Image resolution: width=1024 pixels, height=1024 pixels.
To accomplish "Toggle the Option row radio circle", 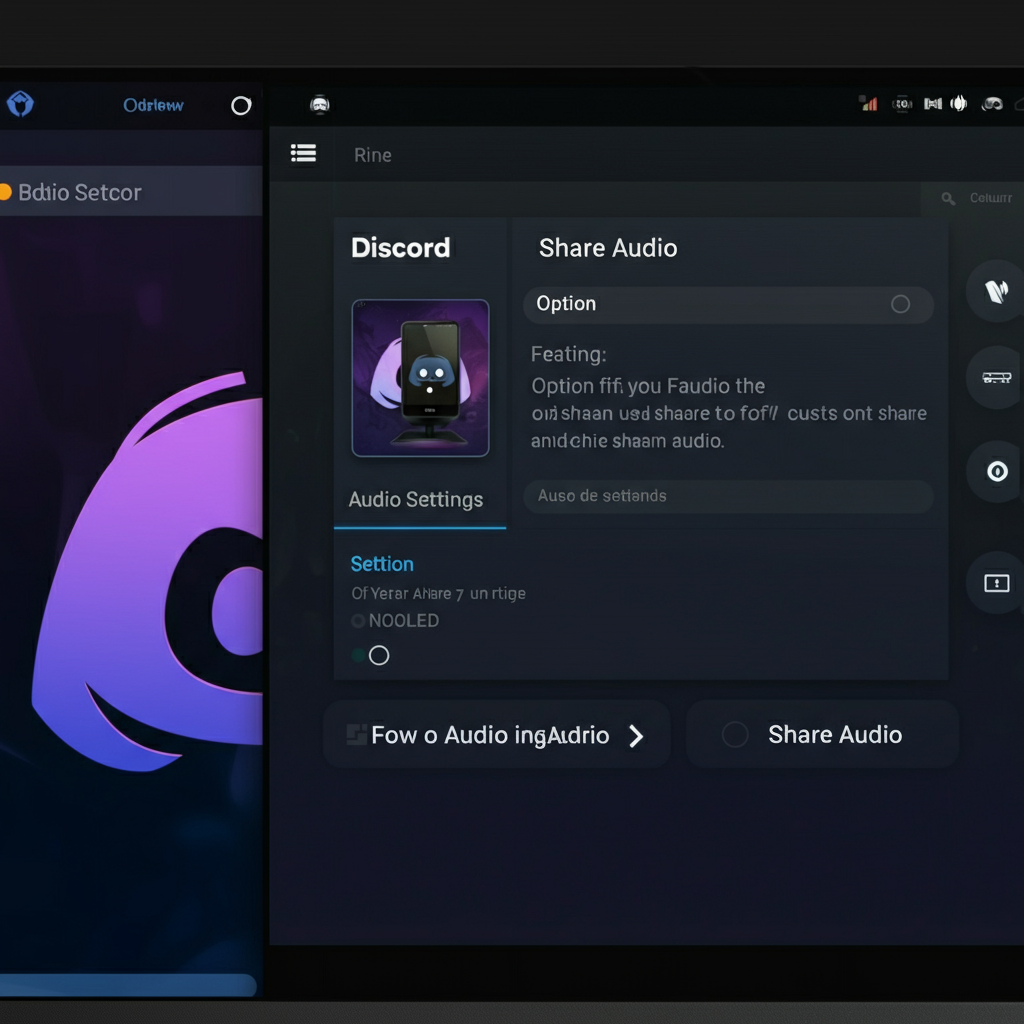I will (x=901, y=304).
